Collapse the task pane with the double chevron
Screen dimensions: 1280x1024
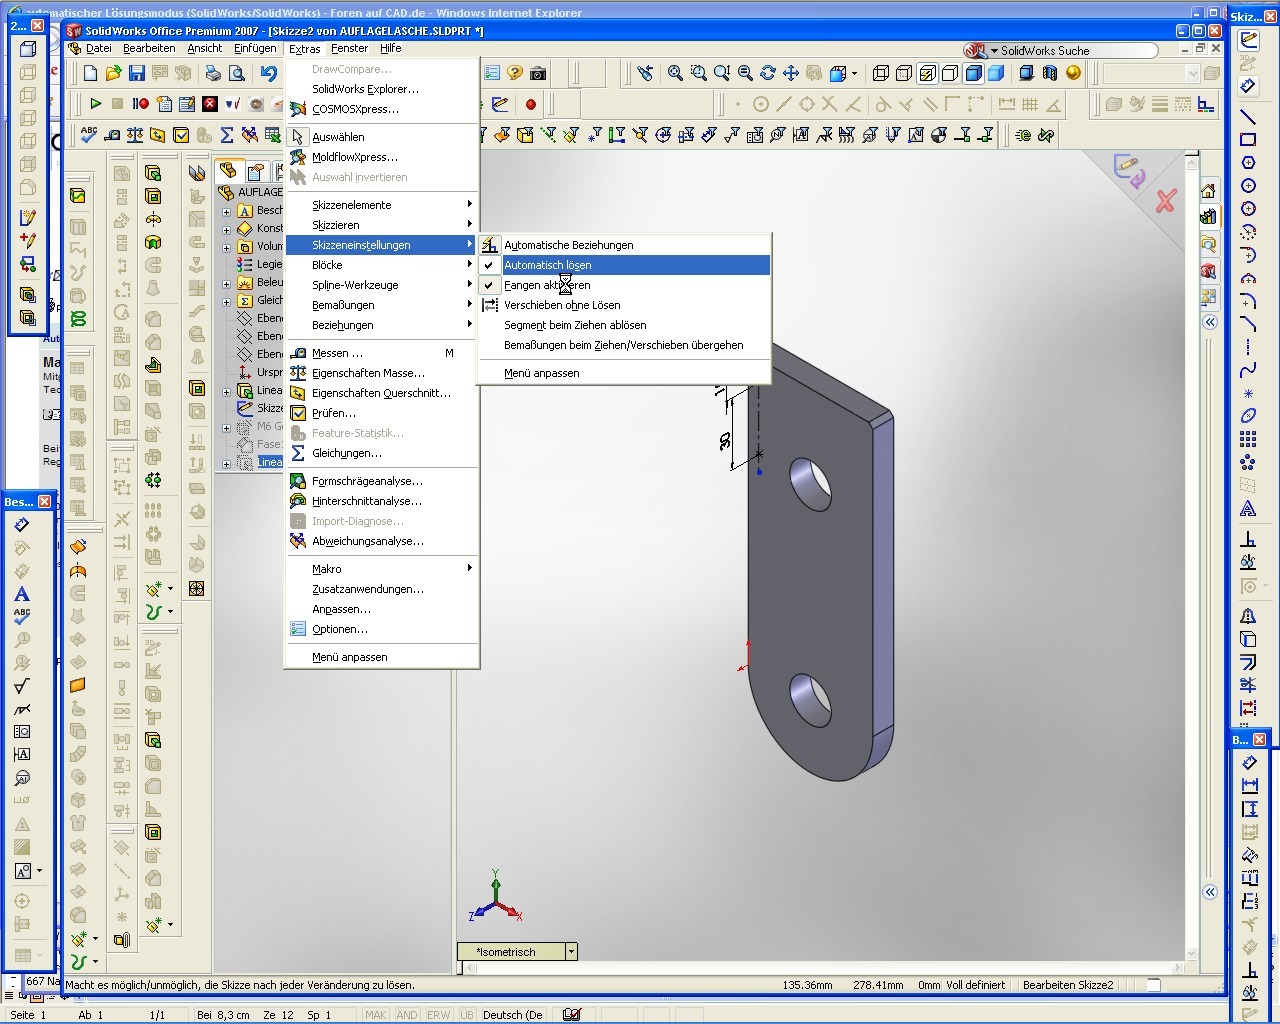(x=1209, y=322)
